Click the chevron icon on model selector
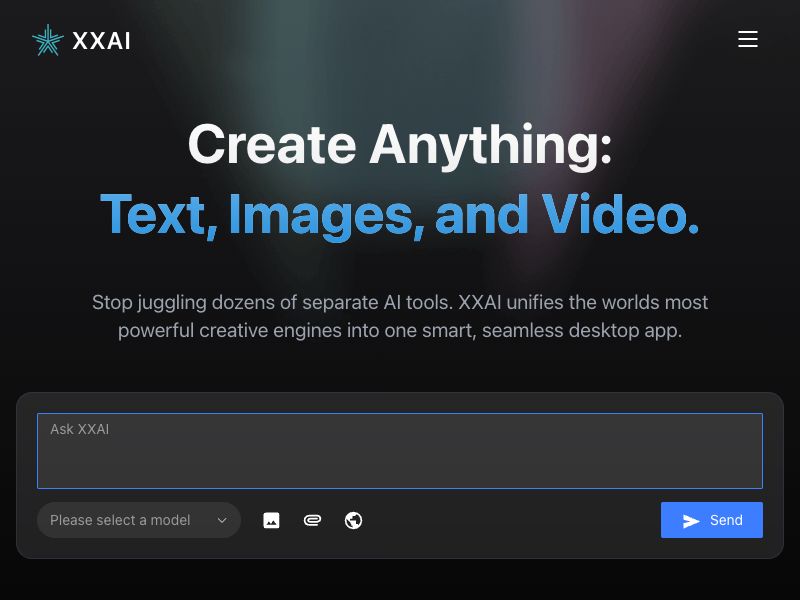The height and width of the screenshot is (600, 800). (222, 520)
